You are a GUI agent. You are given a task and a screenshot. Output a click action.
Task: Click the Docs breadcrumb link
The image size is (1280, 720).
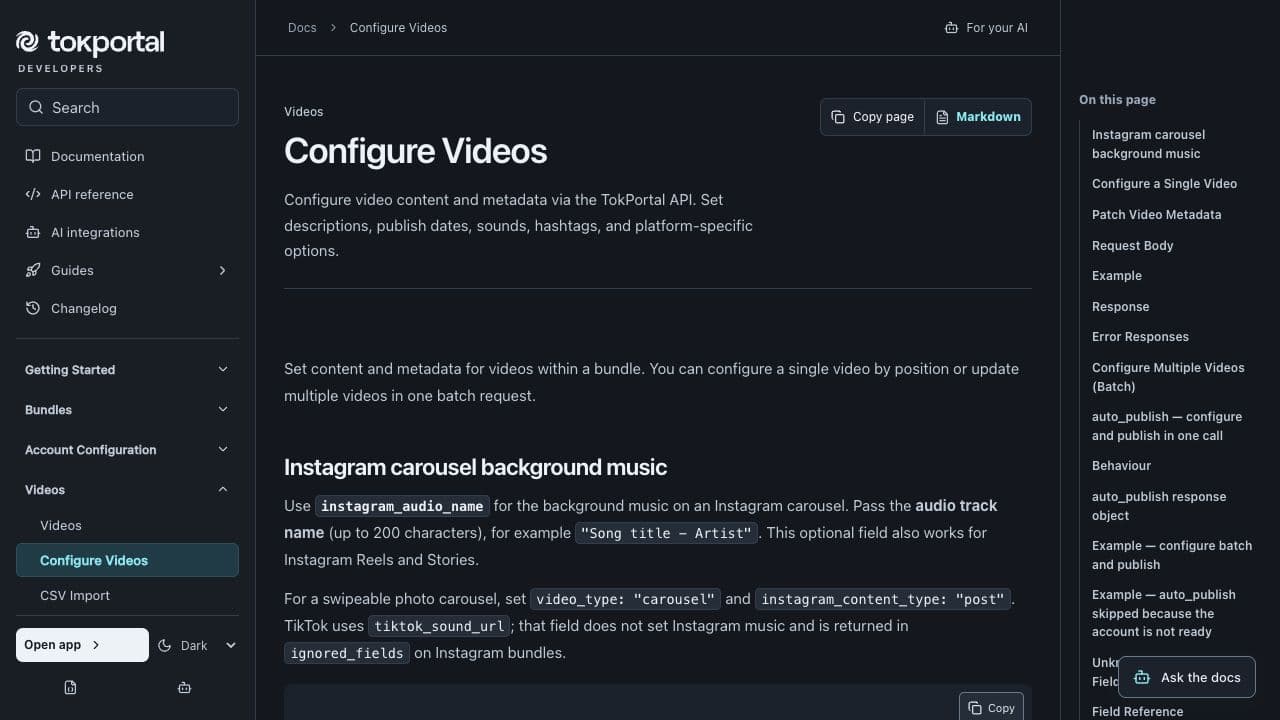tap(302, 28)
